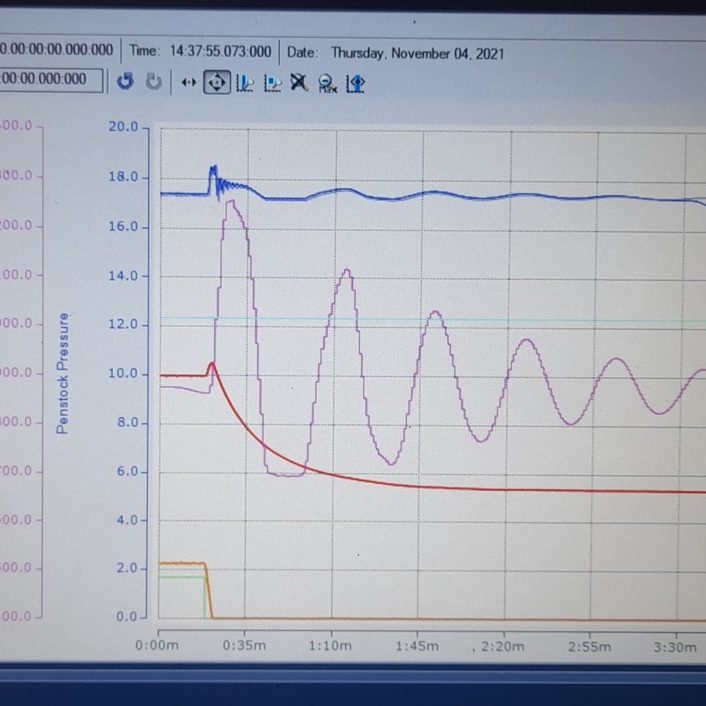
Task: Click the auto-scale vertical fit icon
Action: (x=355, y=84)
